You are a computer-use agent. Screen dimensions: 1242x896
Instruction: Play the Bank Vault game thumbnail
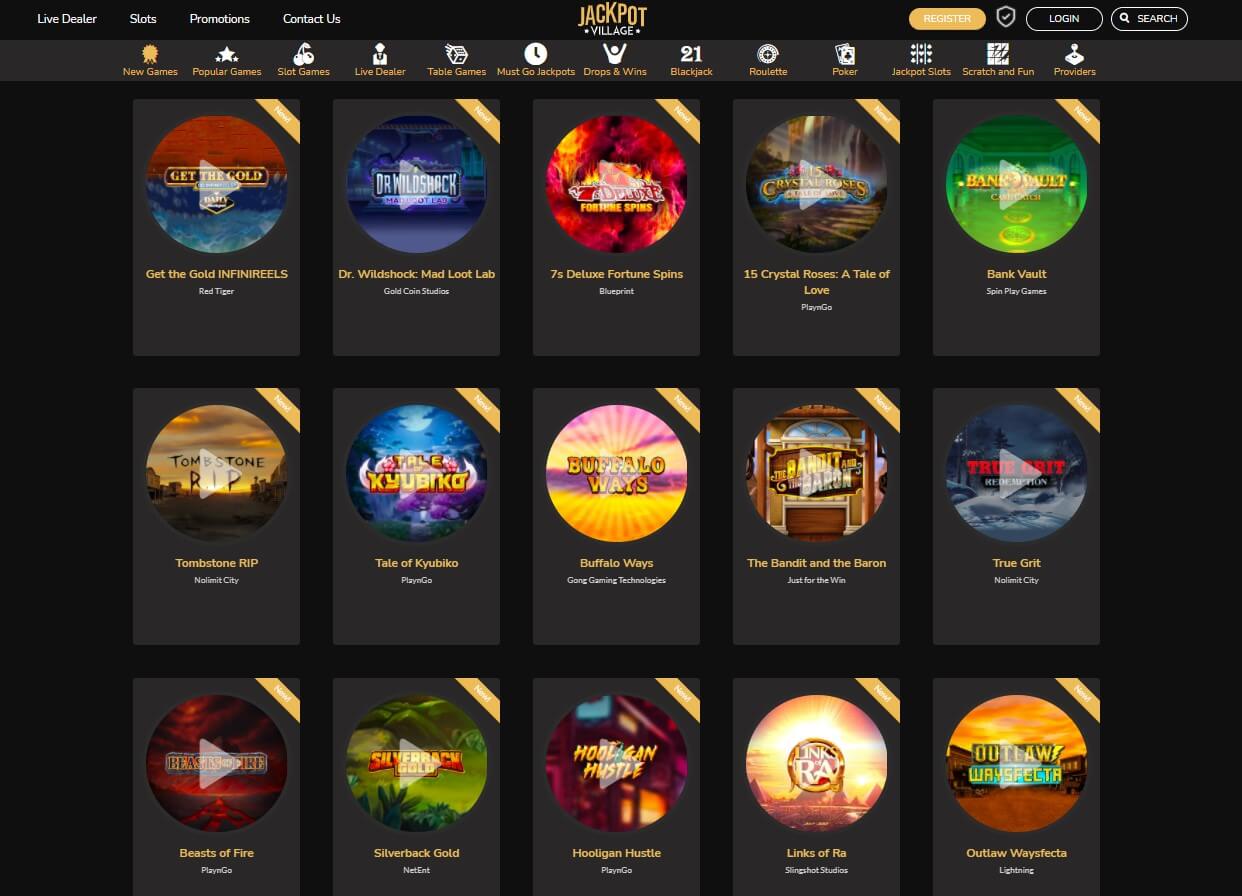[x=1016, y=184]
